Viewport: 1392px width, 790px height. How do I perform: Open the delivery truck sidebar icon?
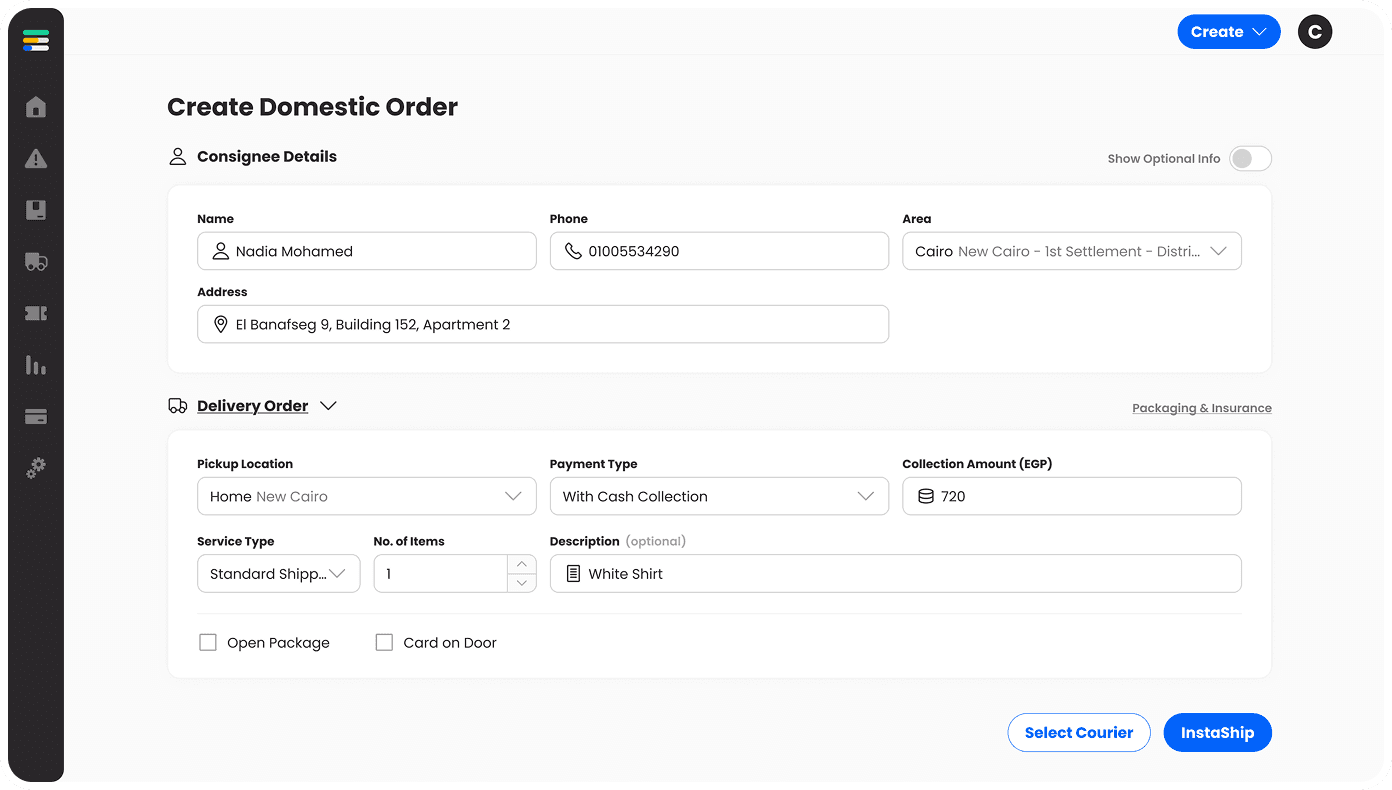(x=36, y=262)
